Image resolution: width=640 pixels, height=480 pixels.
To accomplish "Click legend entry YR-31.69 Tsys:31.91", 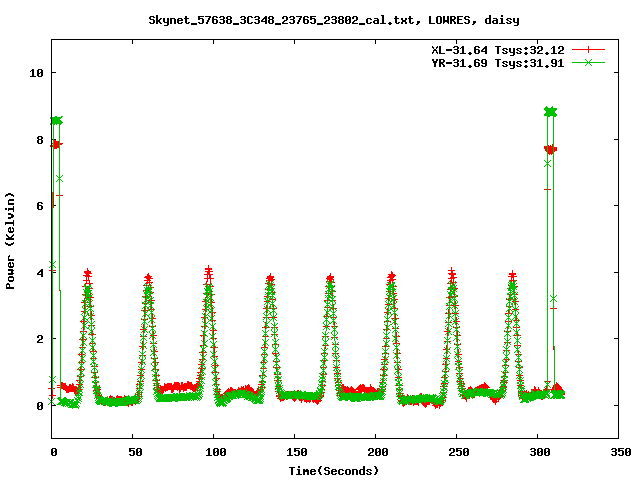I will (x=498, y=63).
